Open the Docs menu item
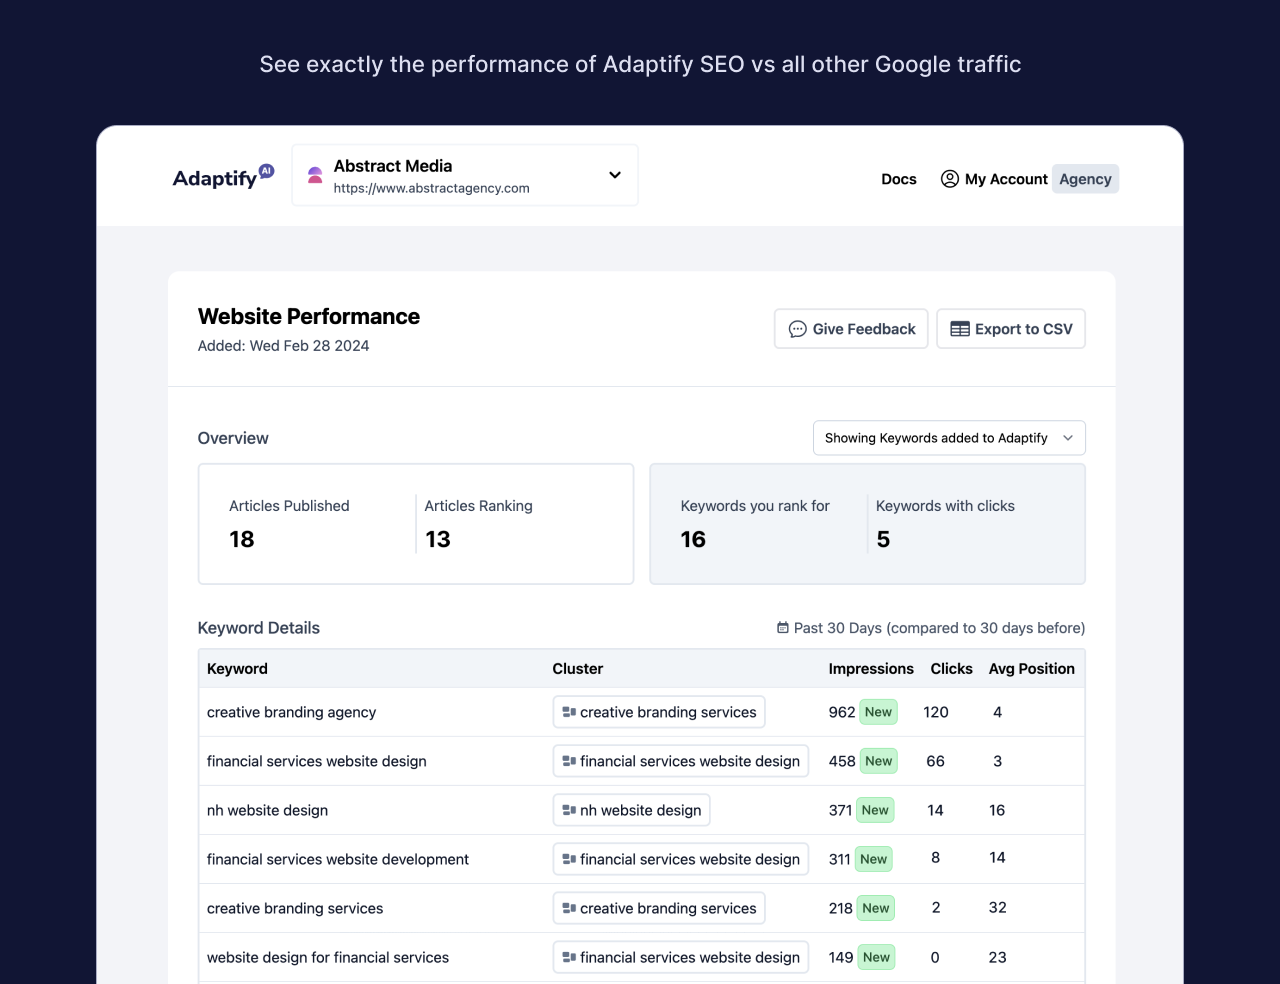 pos(898,179)
